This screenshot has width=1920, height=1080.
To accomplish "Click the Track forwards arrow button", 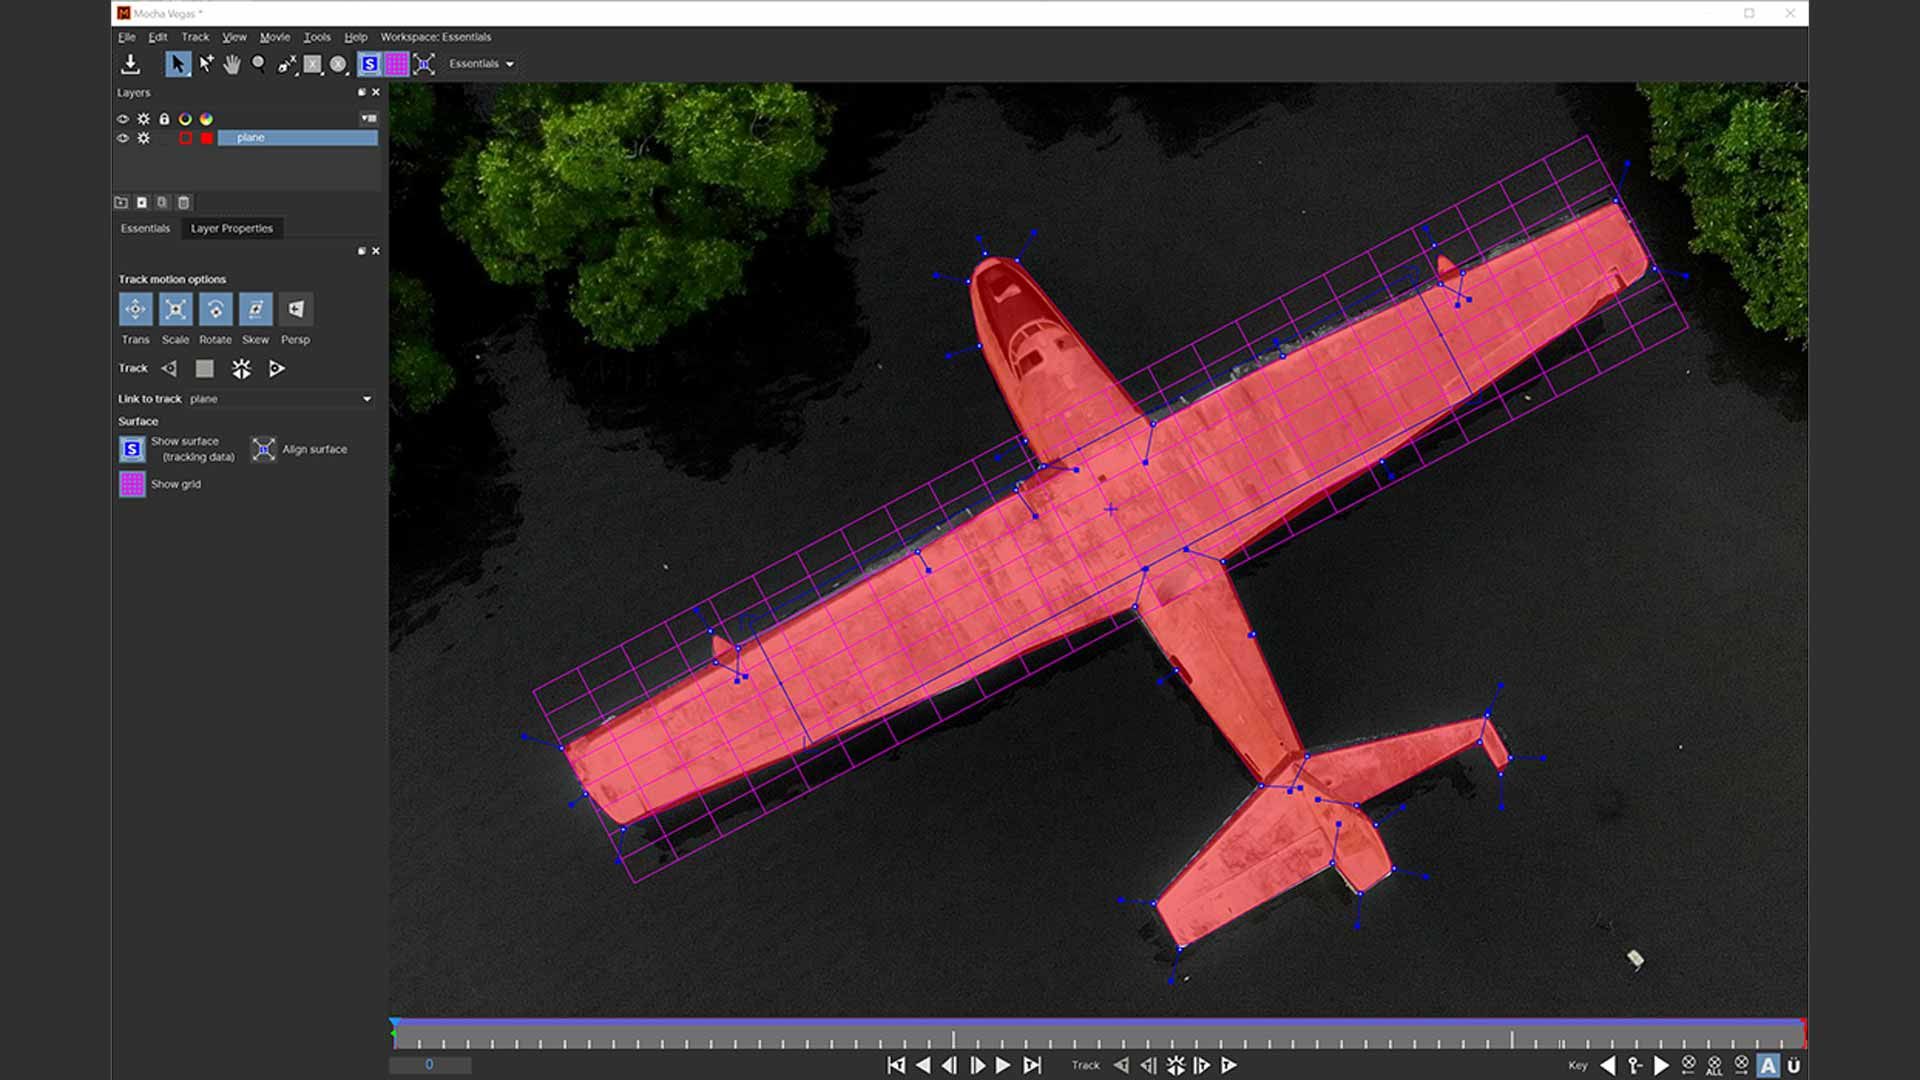I will point(277,369).
